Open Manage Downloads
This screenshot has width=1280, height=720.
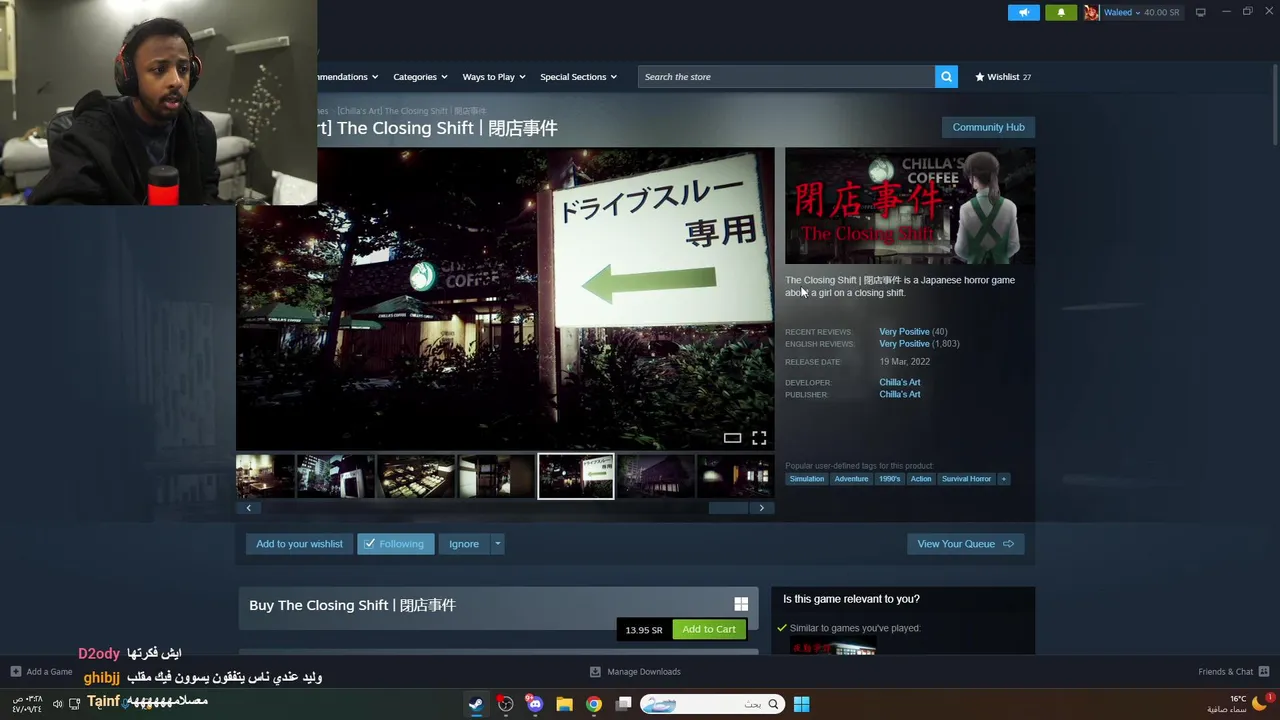pos(635,672)
